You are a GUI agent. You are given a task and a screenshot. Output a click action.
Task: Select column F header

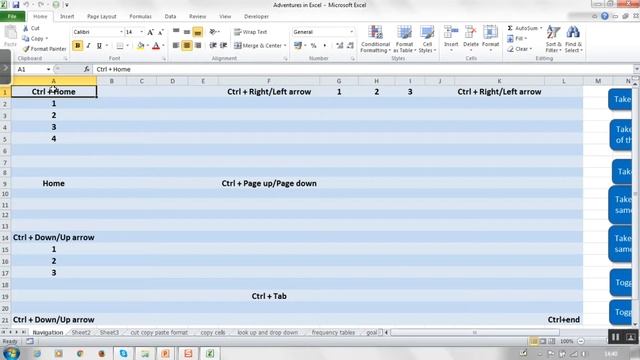tap(269, 81)
